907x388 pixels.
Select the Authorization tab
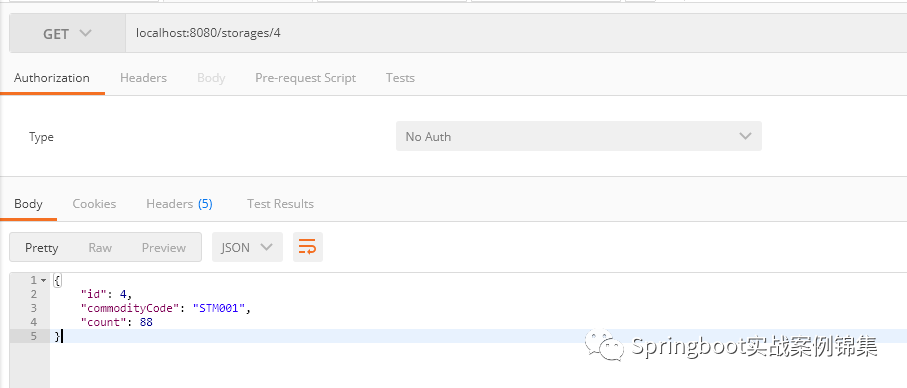tap(51, 78)
